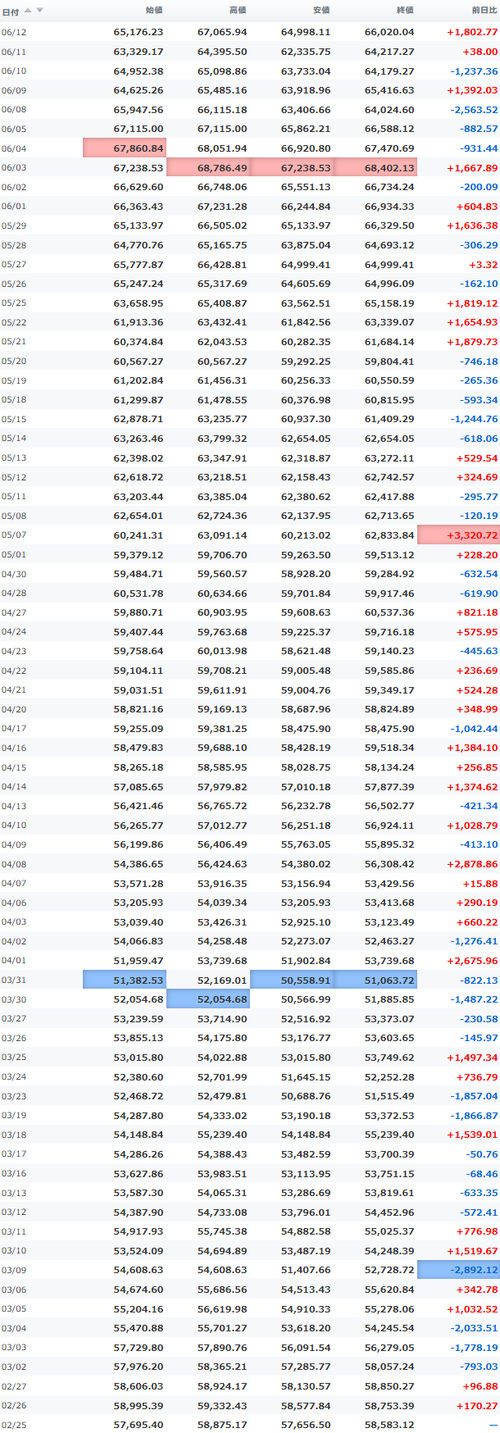
Task: Select the highlighted change -2,892.12
Action: pos(459,1272)
